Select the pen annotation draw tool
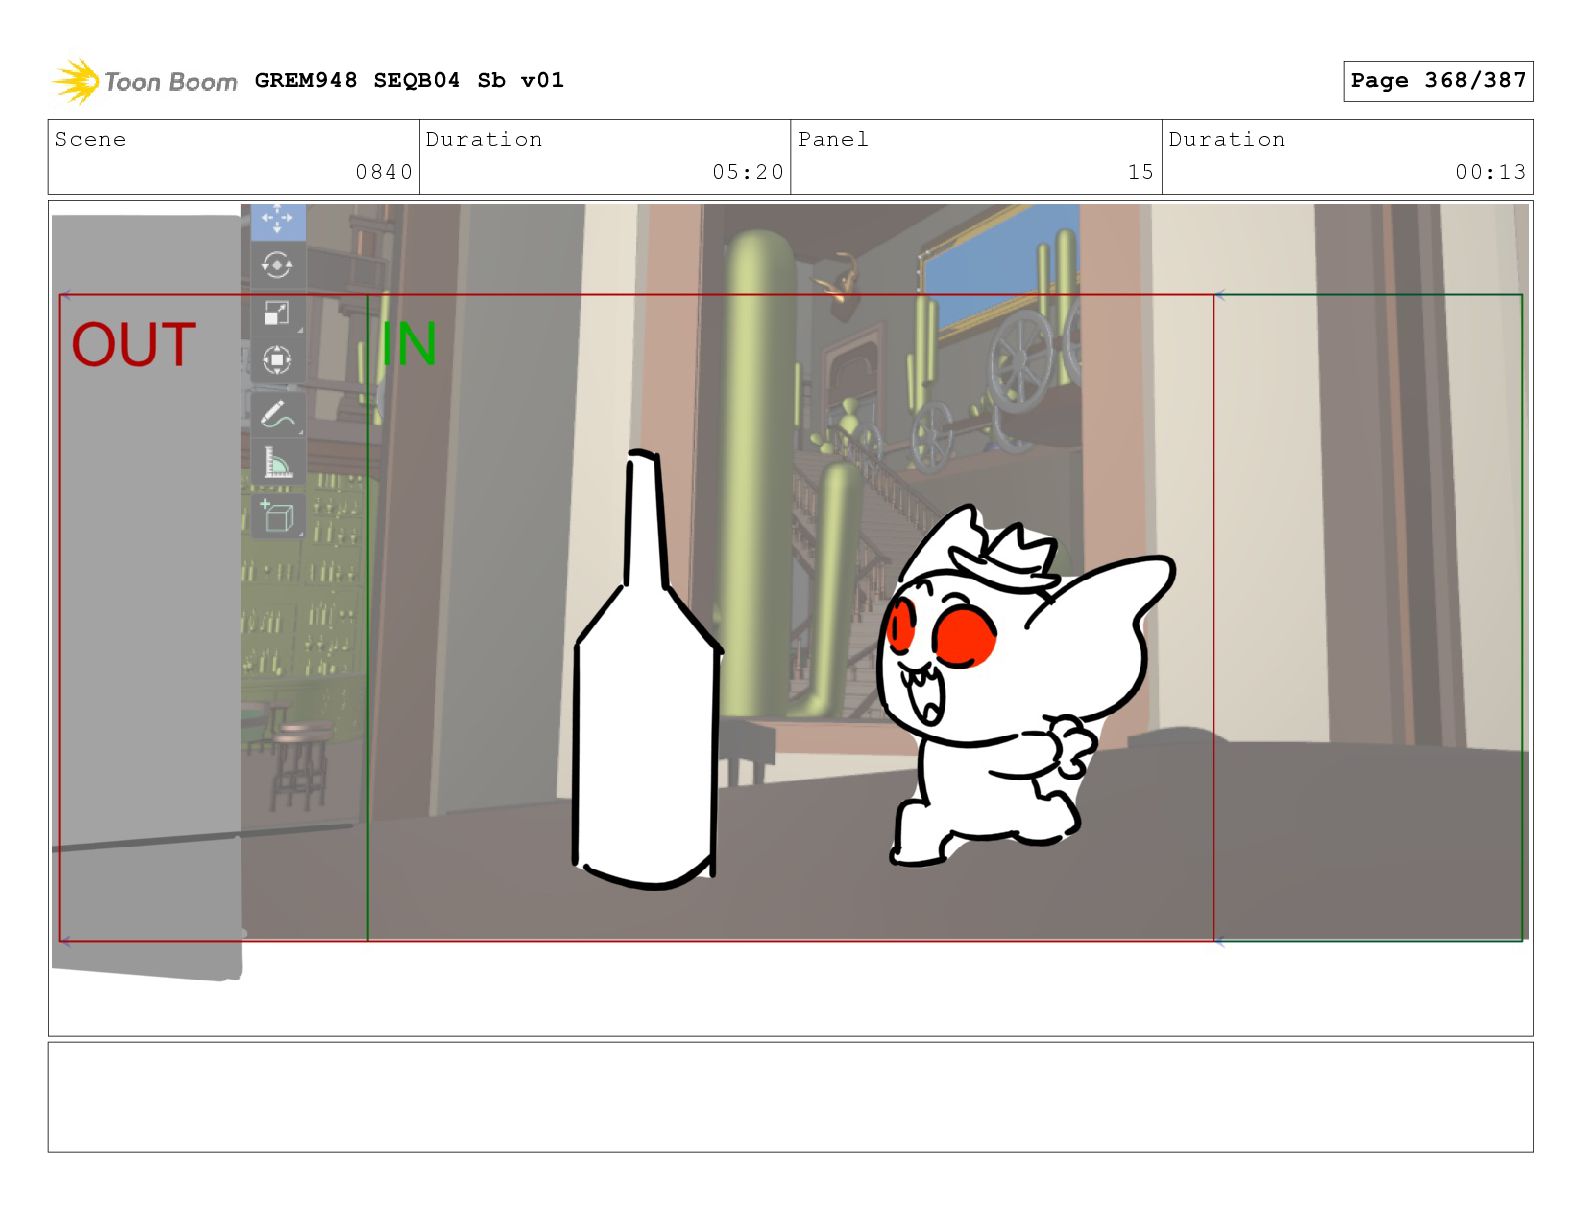1584x1224 pixels. tap(277, 413)
